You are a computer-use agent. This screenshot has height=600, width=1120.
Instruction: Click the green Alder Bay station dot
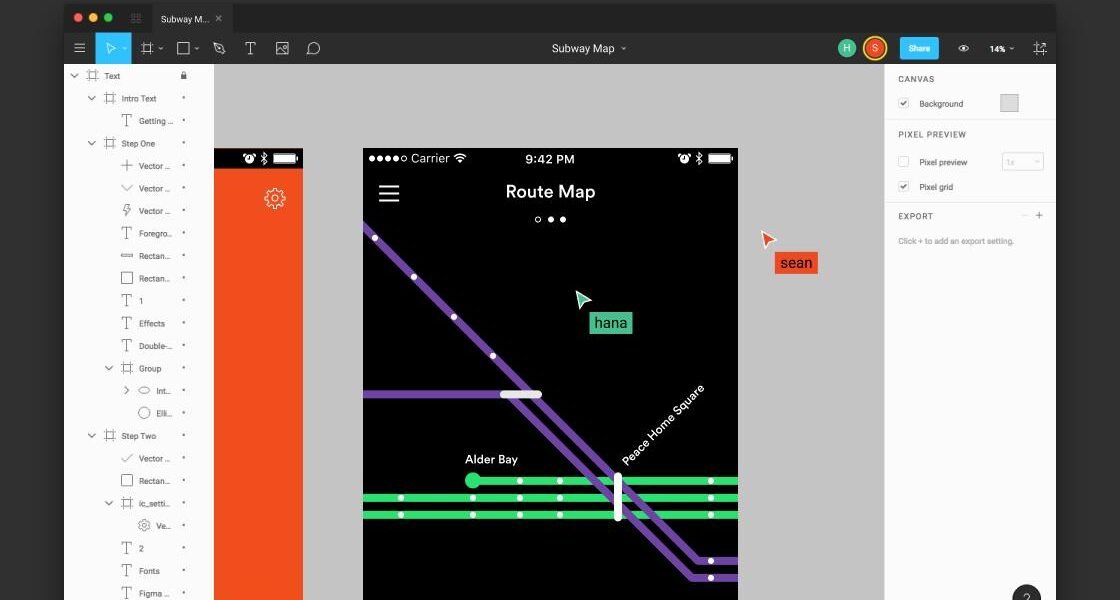473,481
